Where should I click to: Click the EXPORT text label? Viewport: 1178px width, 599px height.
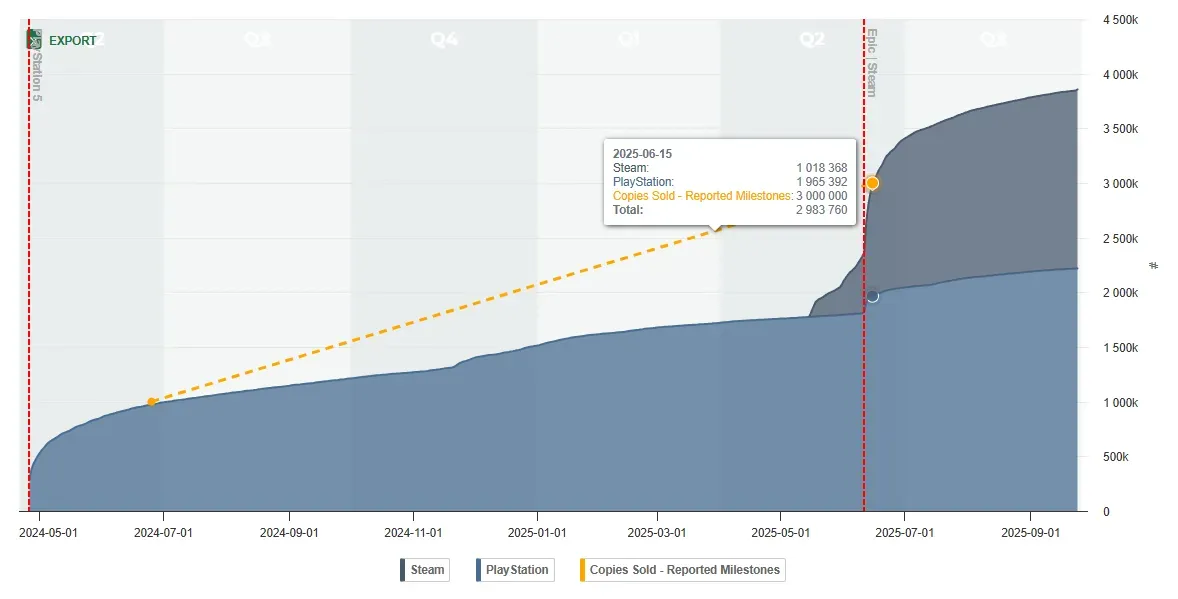73,41
